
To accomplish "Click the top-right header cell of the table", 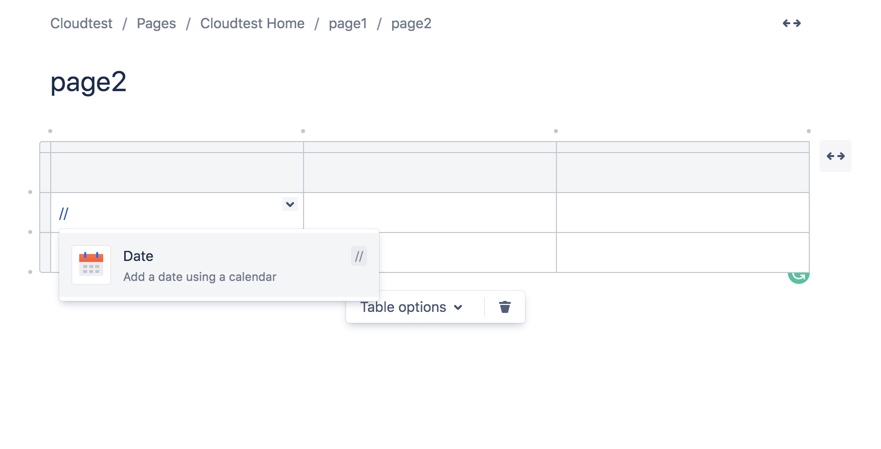I will 682,172.
